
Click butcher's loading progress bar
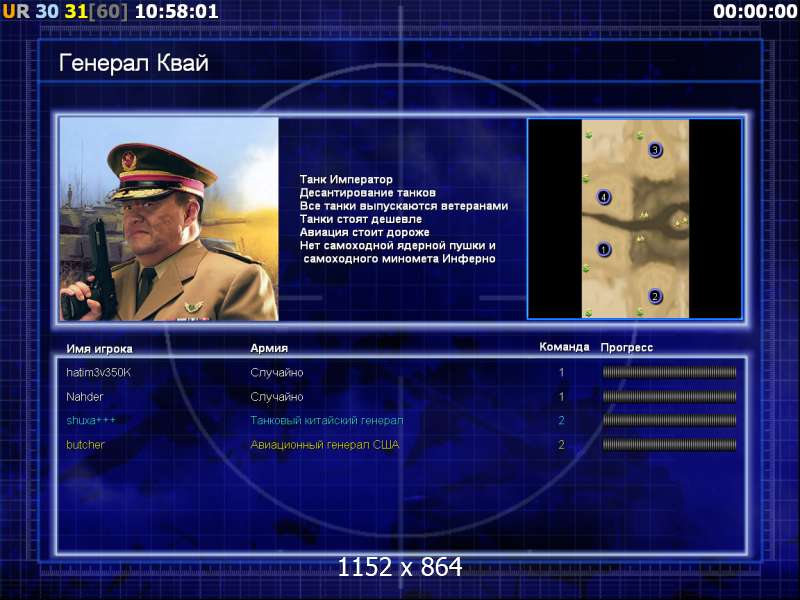[669, 445]
